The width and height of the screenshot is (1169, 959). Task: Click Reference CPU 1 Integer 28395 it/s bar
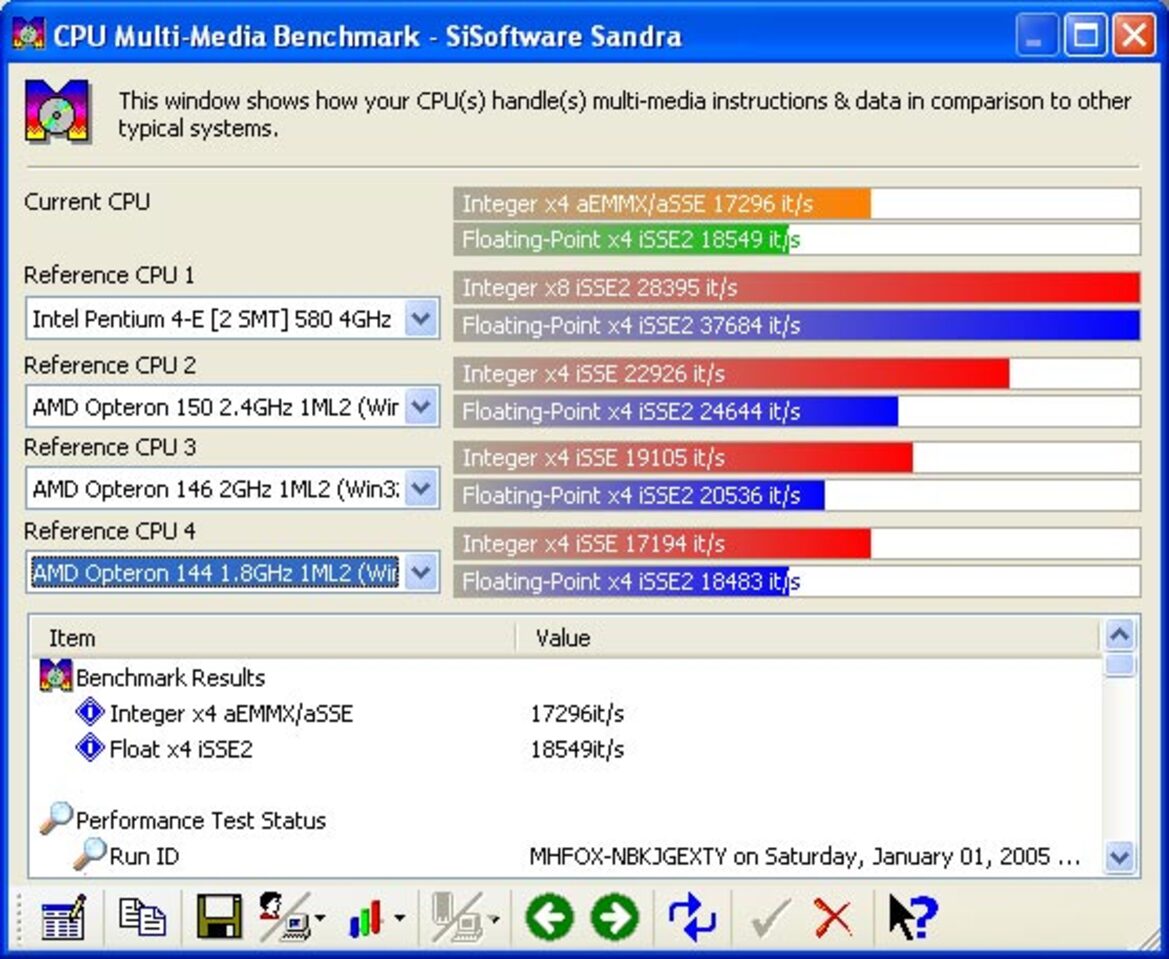(x=797, y=287)
